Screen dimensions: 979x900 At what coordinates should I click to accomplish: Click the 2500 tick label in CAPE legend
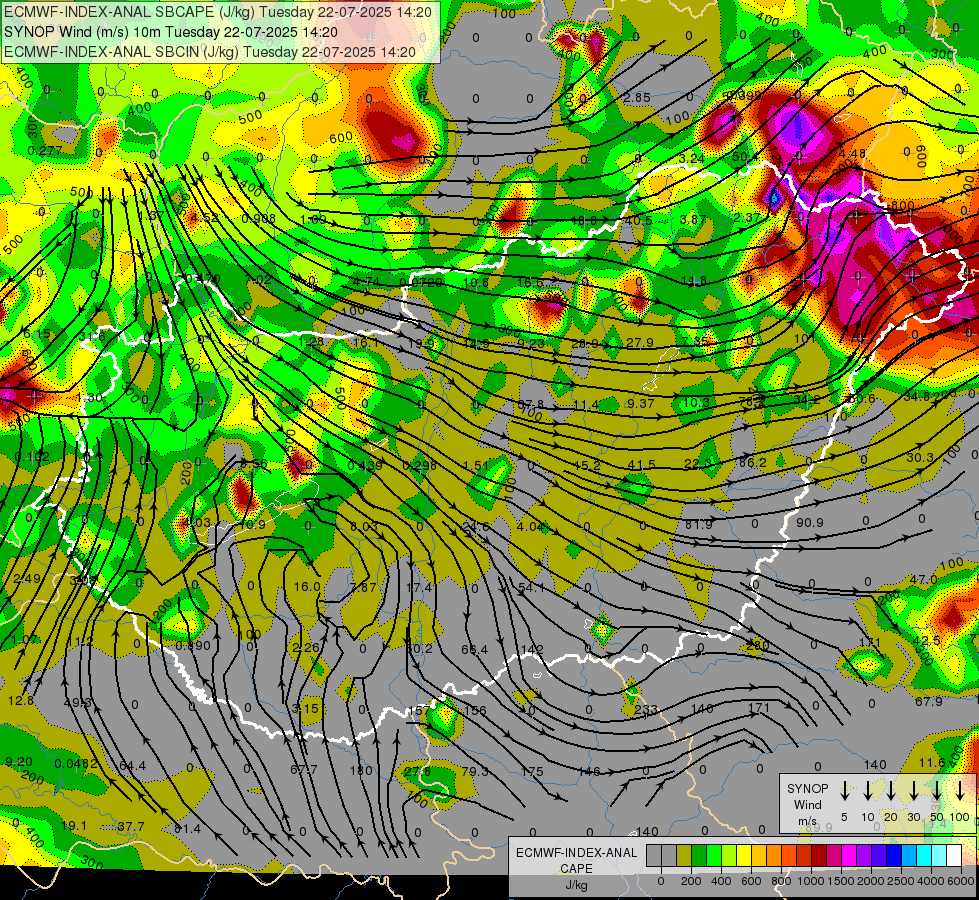[x=900, y=881]
